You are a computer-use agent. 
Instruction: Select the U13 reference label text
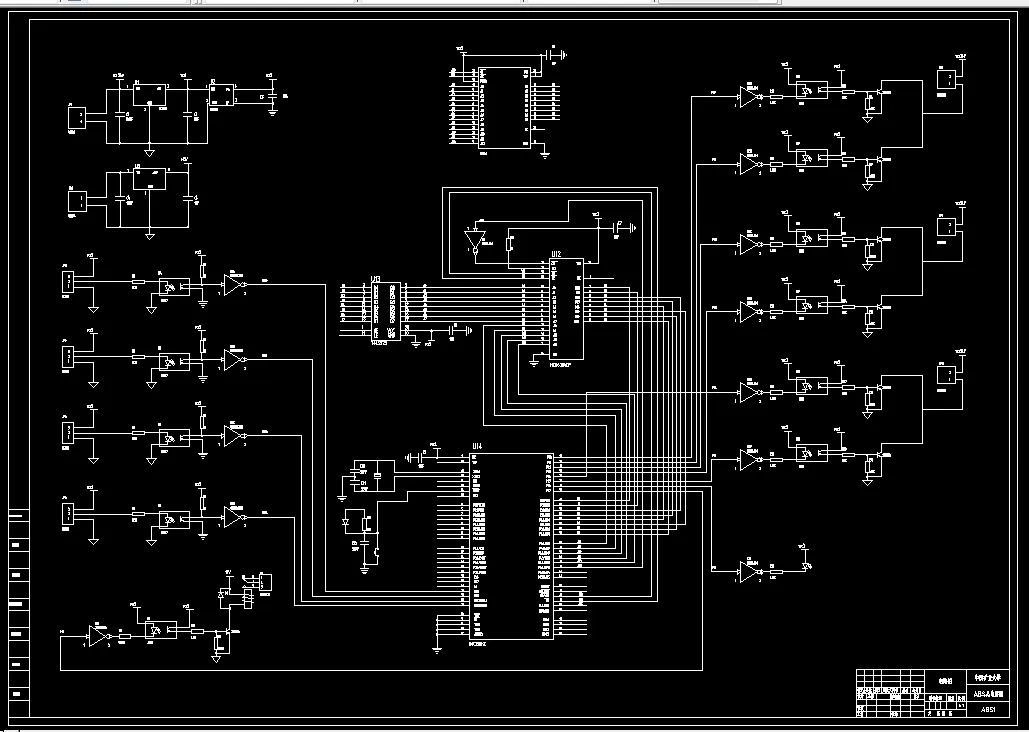click(375, 279)
